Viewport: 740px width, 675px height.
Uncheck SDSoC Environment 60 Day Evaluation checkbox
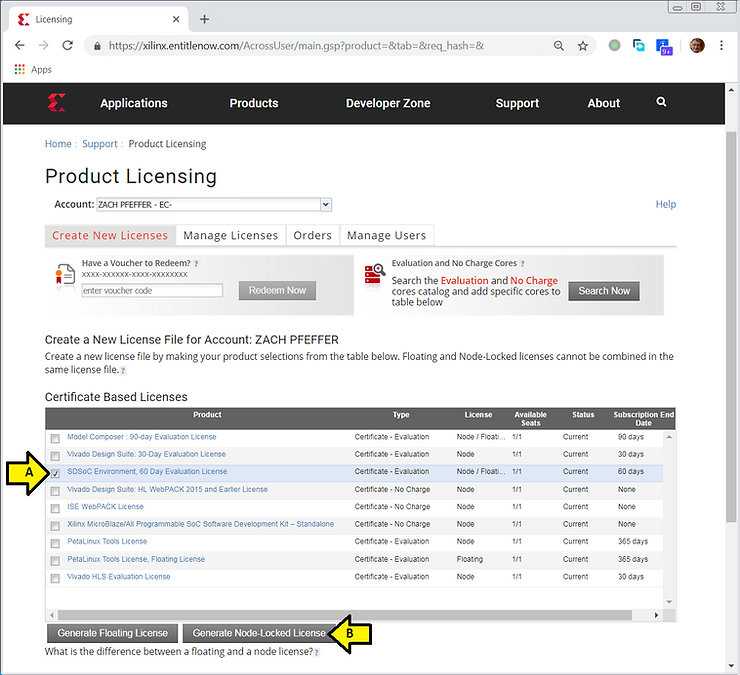pyautogui.click(x=56, y=472)
